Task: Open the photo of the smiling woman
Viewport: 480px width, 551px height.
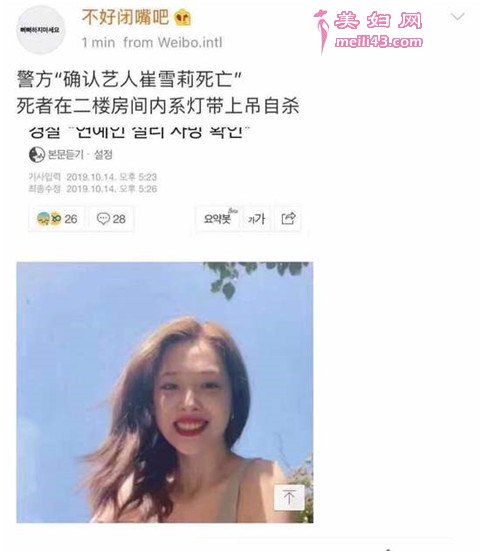Action: [164, 392]
